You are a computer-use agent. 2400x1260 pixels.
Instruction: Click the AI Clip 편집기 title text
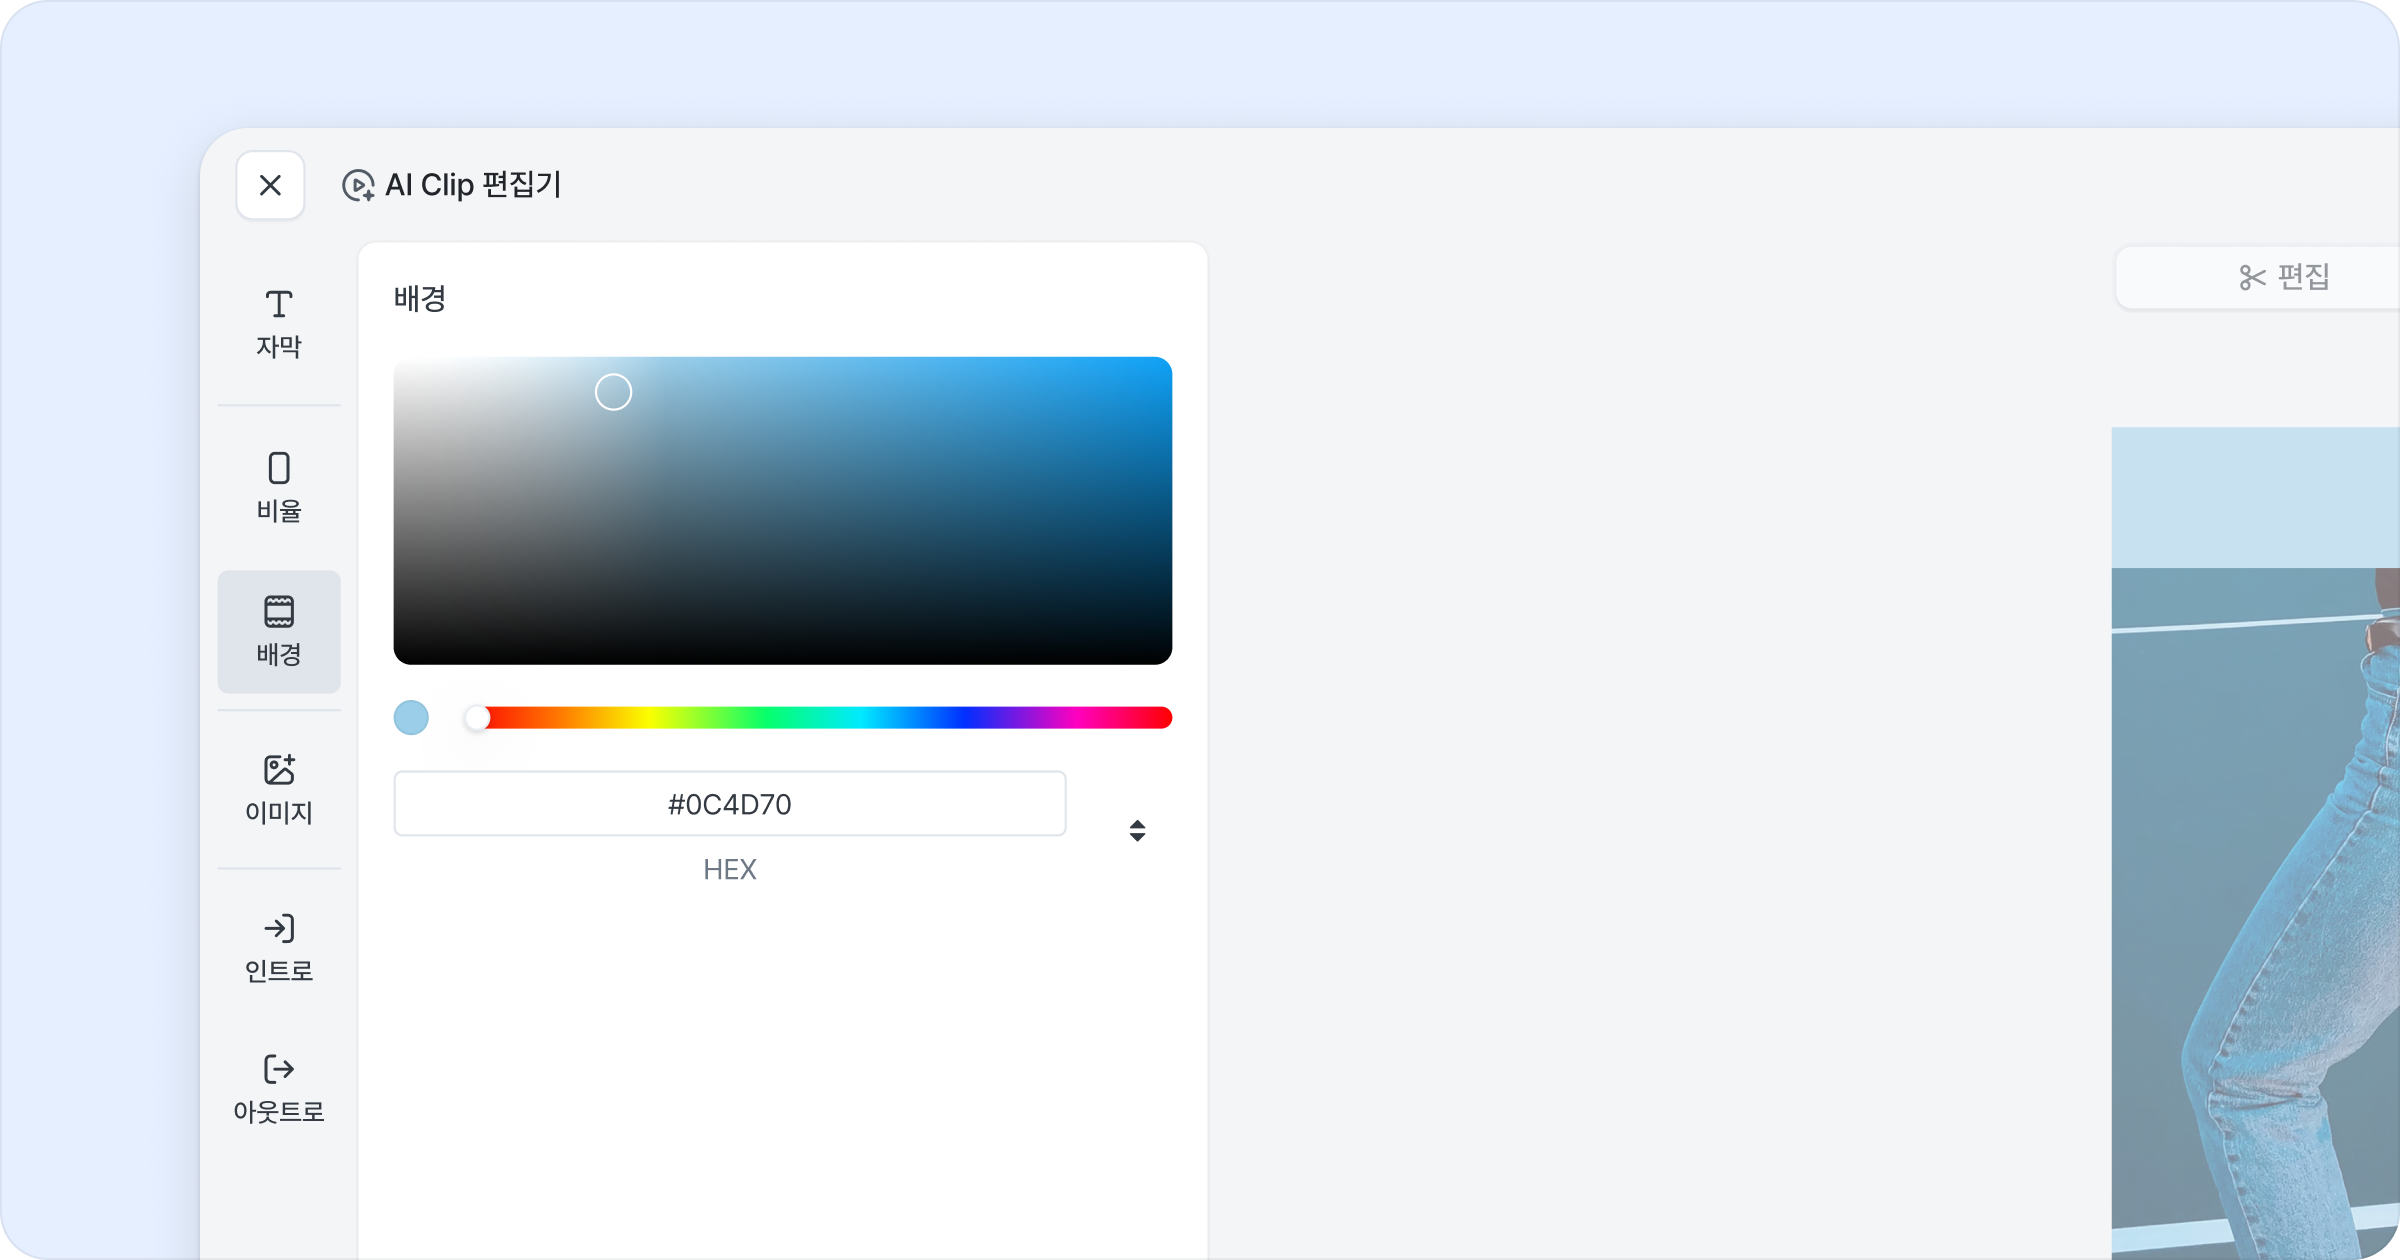click(x=473, y=185)
